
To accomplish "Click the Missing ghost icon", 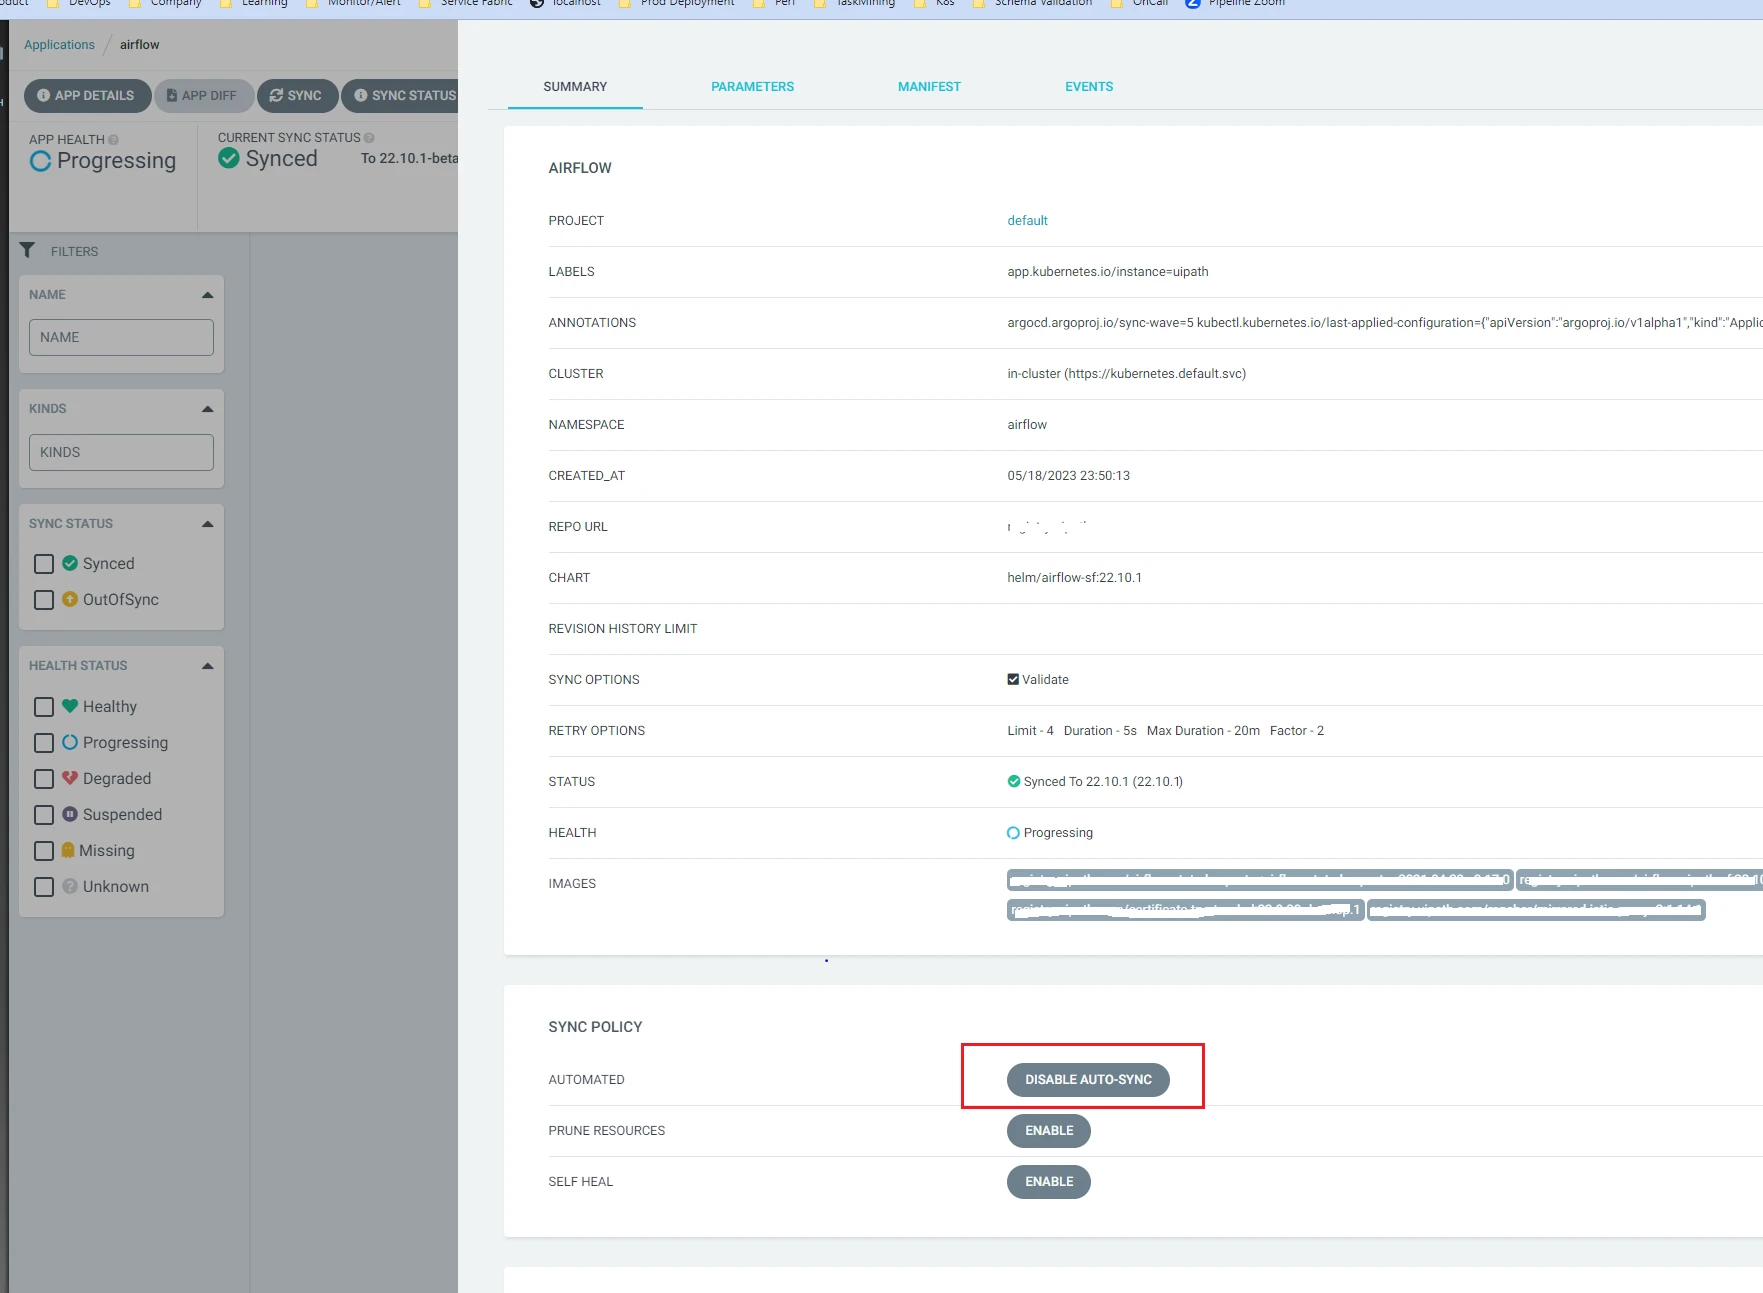I will point(68,850).
